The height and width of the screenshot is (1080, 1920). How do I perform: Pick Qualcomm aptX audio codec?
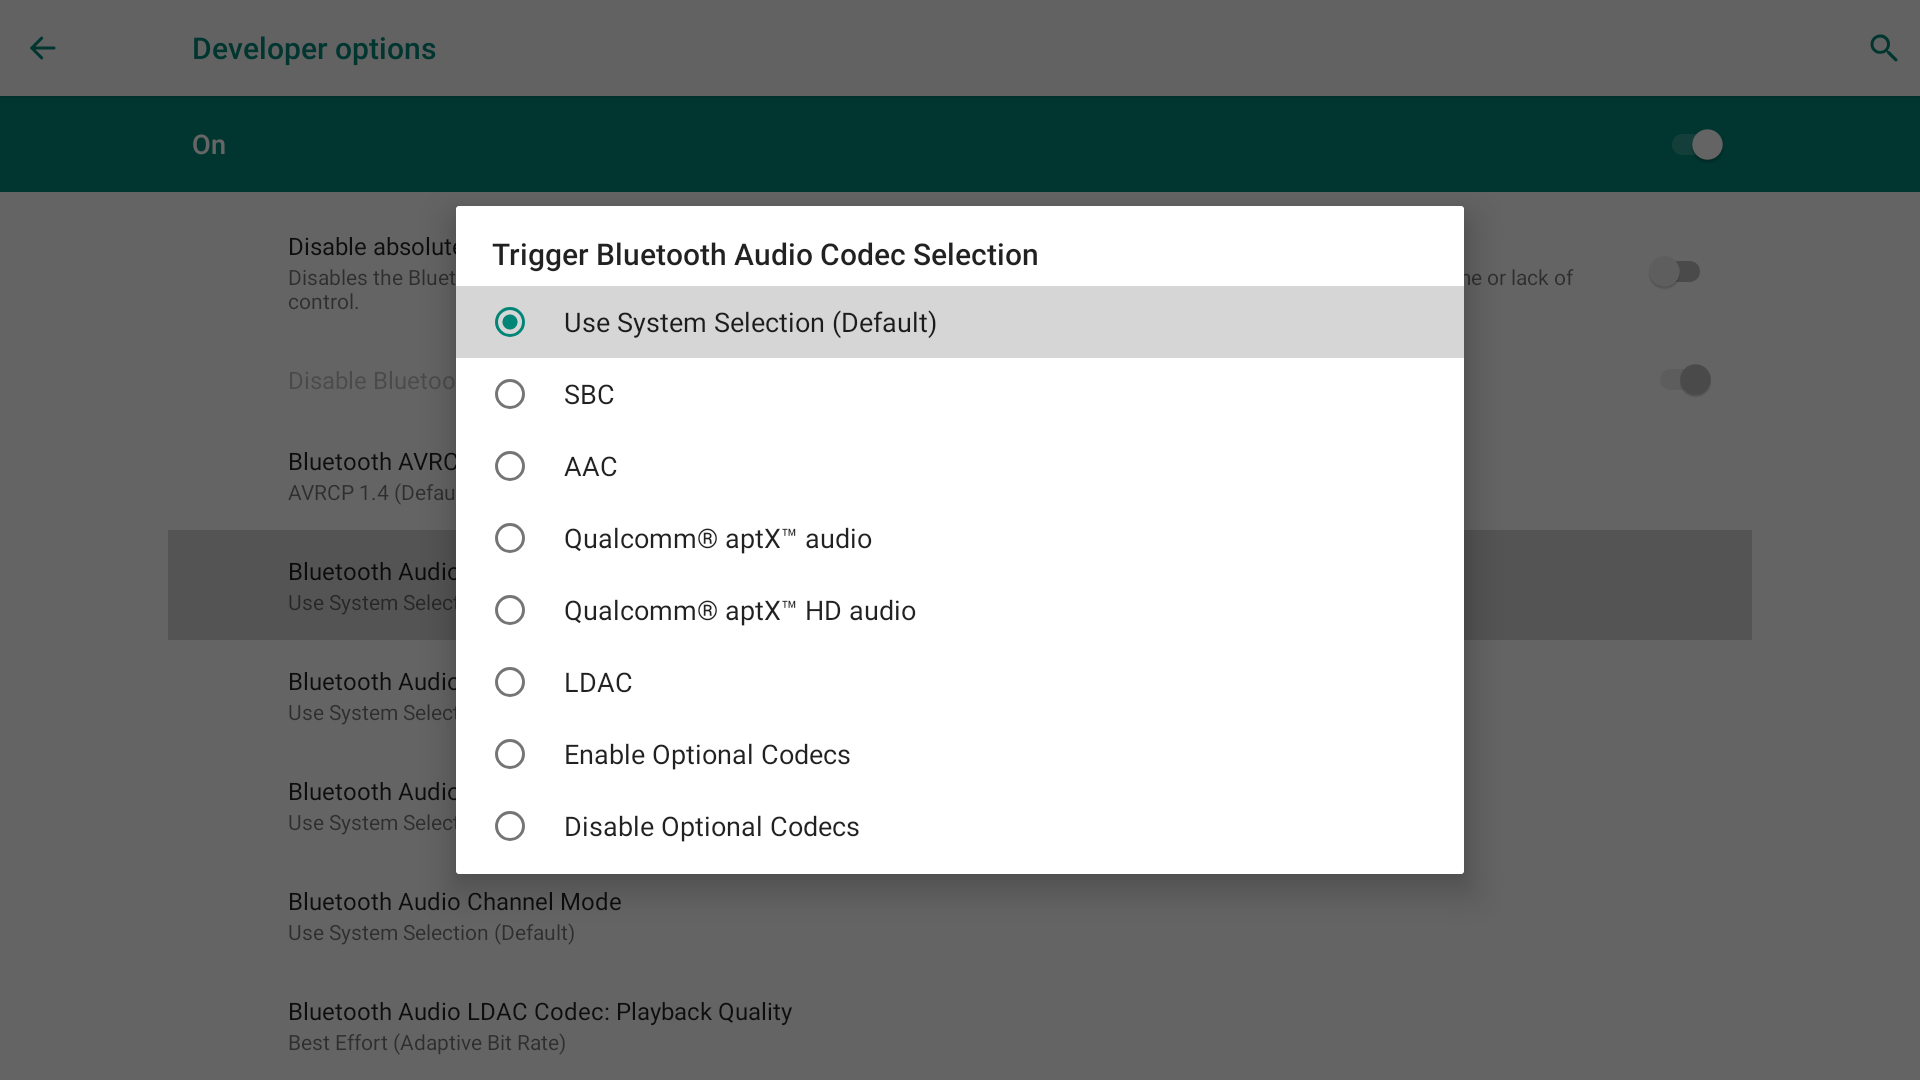pyautogui.click(x=960, y=538)
